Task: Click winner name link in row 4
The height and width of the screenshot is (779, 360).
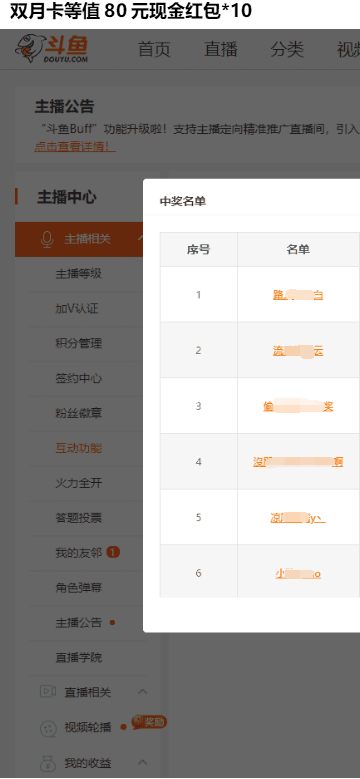Action: click(x=298, y=462)
